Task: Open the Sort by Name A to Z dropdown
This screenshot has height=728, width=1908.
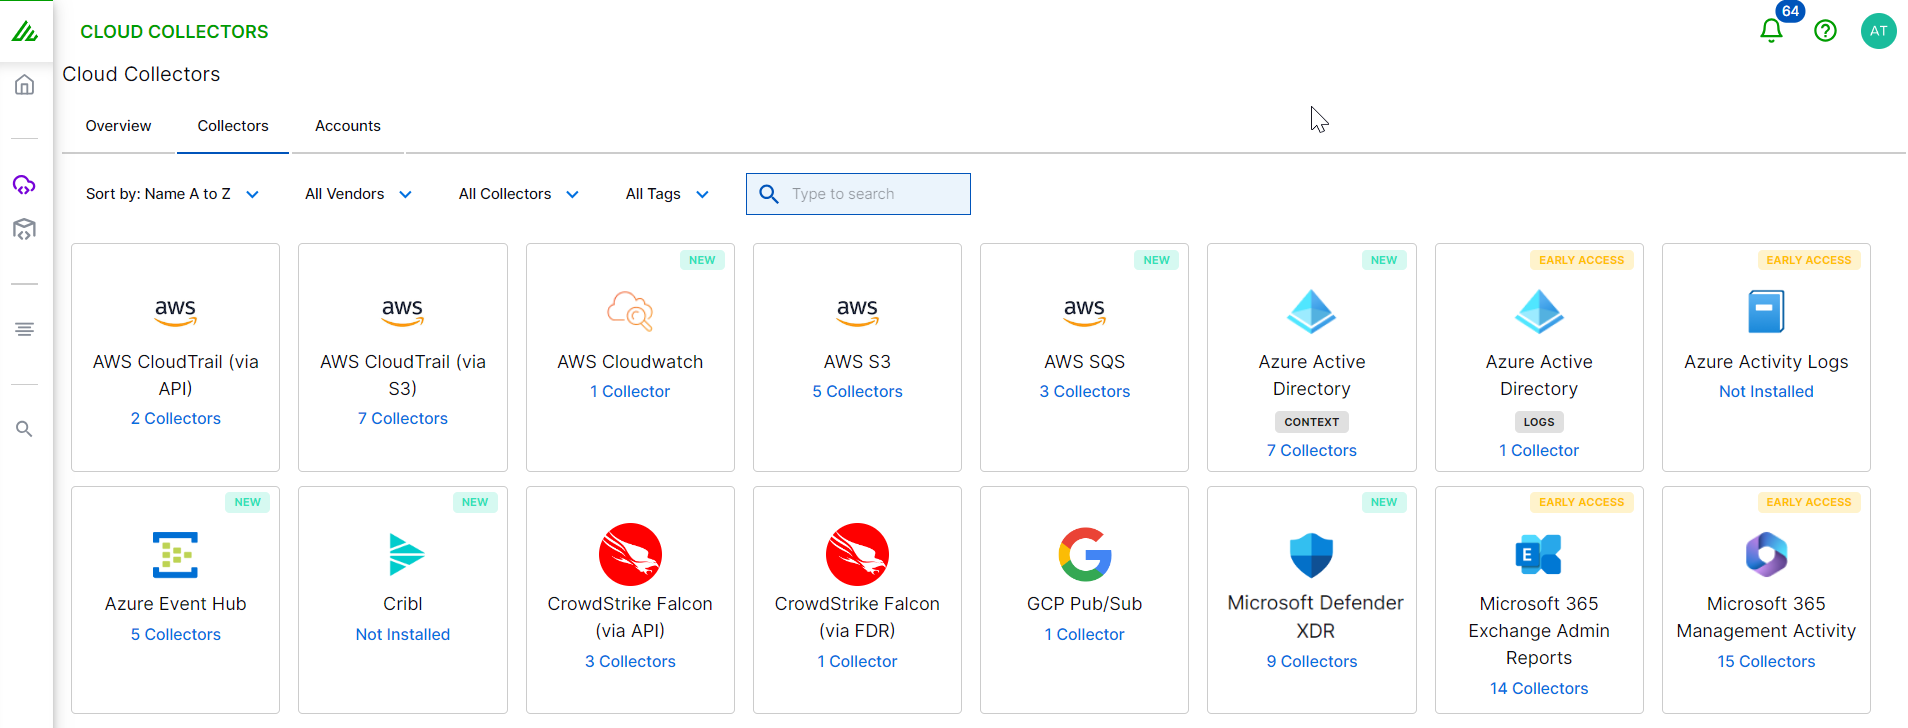Action: tap(173, 194)
